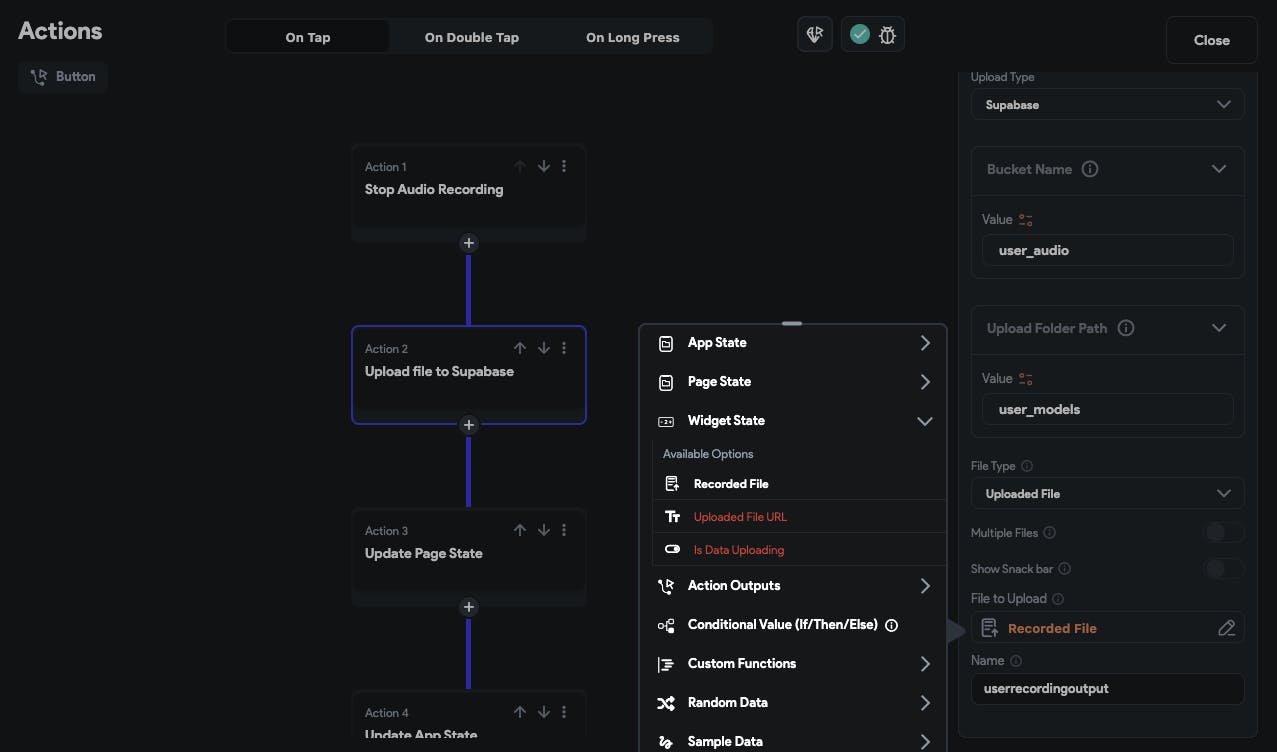Click the debug bug icon in header
The height and width of the screenshot is (752, 1277).
(x=887, y=35)
